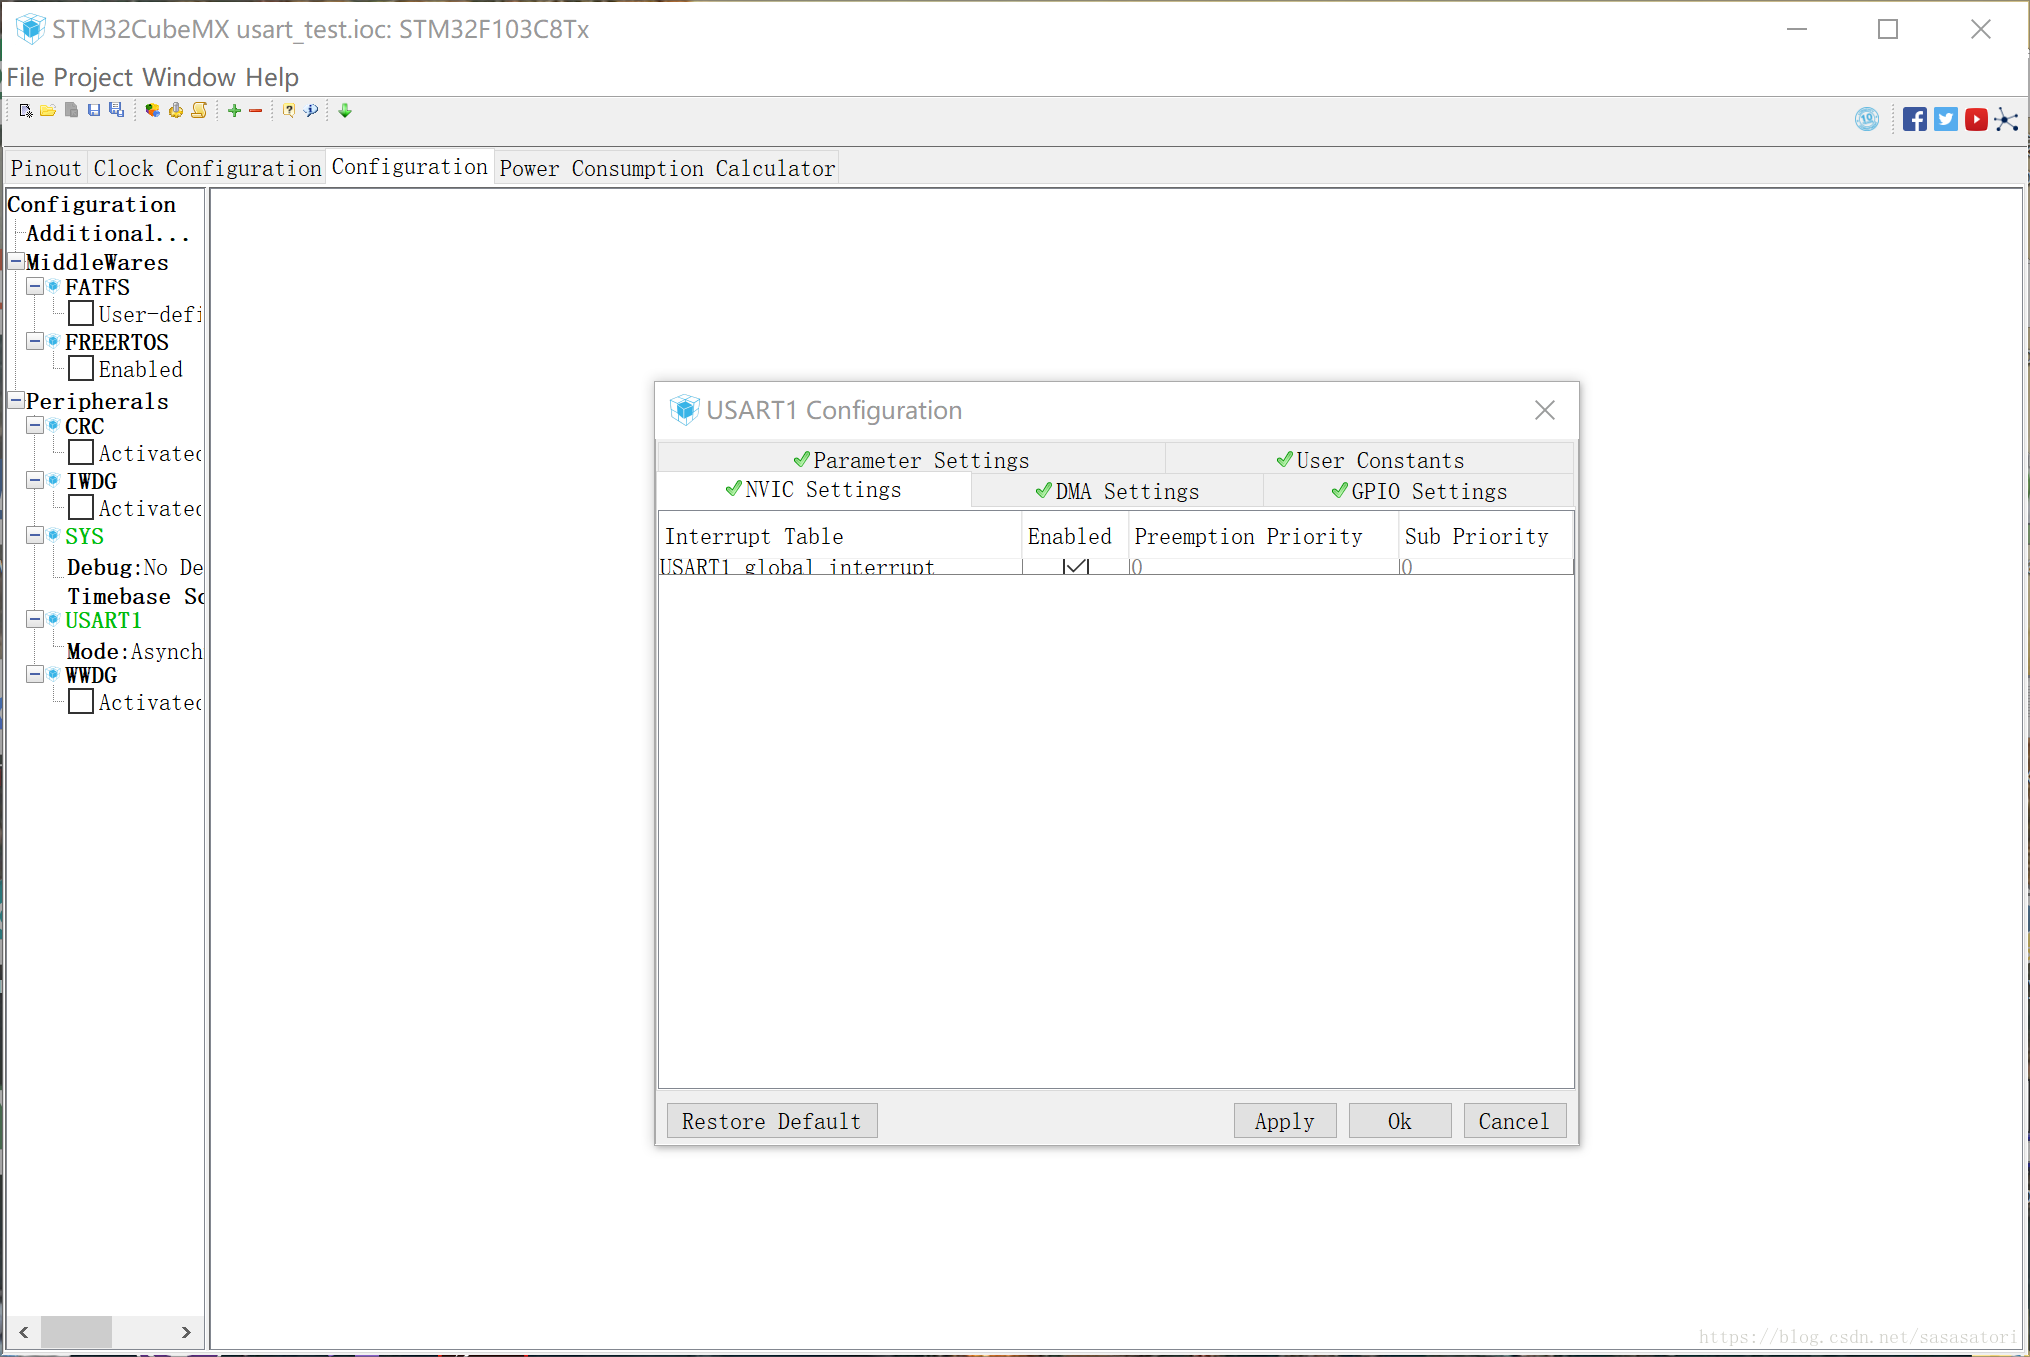Collapse the Peripherals tree node

click(x=16, y=400)
